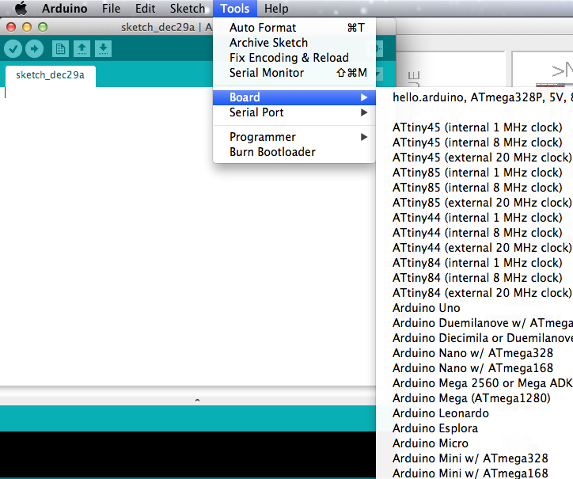Click the black console output area

[x=188, y=454]
